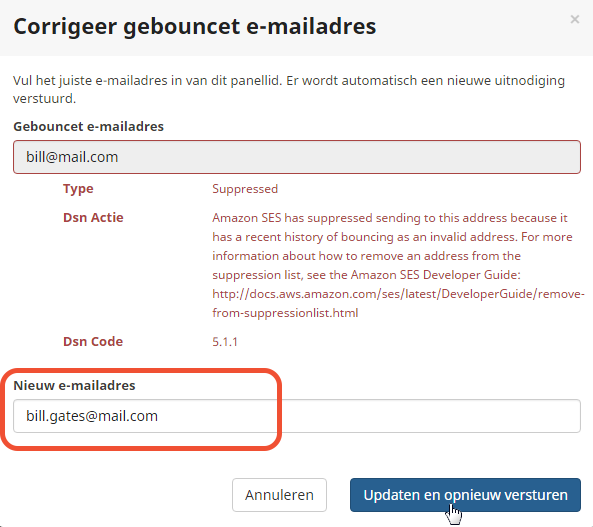
Task: Select the disabled bill@mail.com bounced address field
Action: [x=297, y=157]
